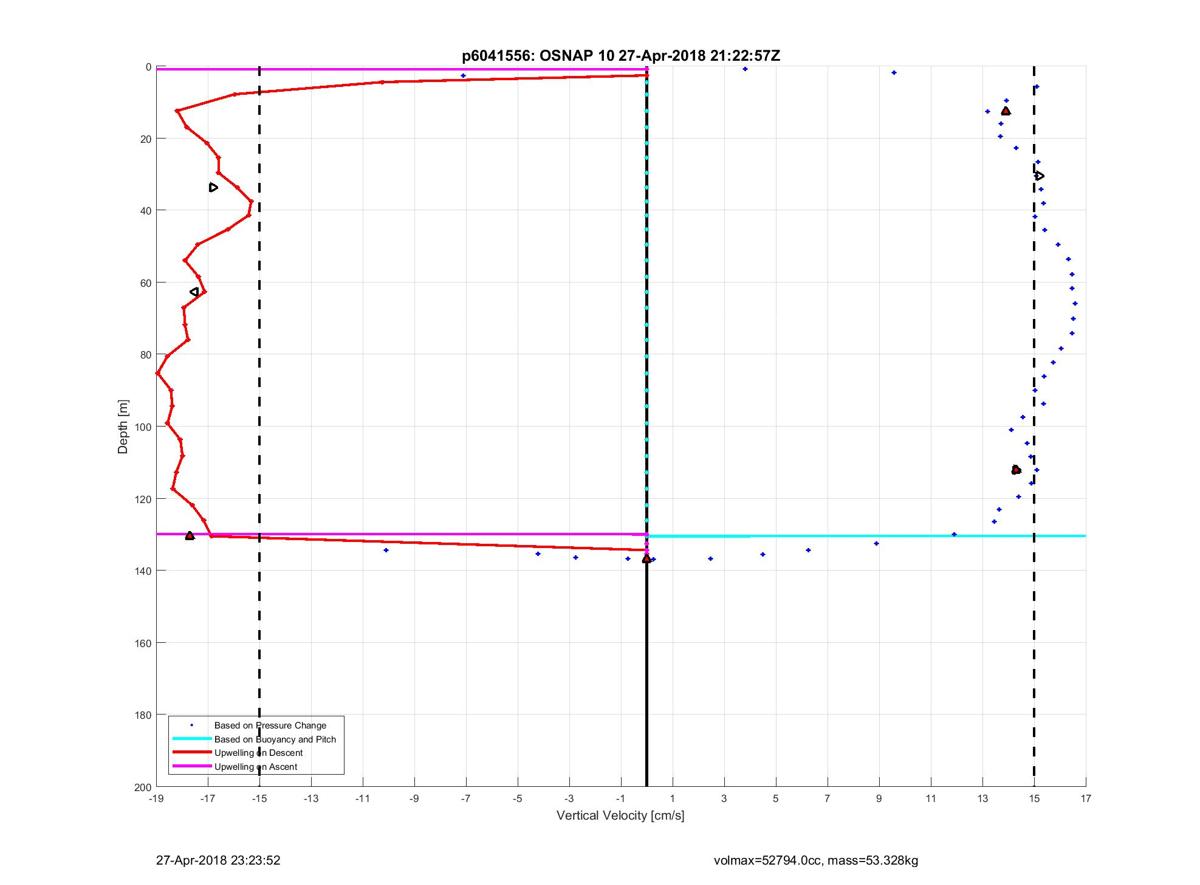Image resolution: width=1200 pixels, height=885 pixels.
Task: Click the 'Vertical Velocity [cm/s]' axis label
Action: click(620, 816)
